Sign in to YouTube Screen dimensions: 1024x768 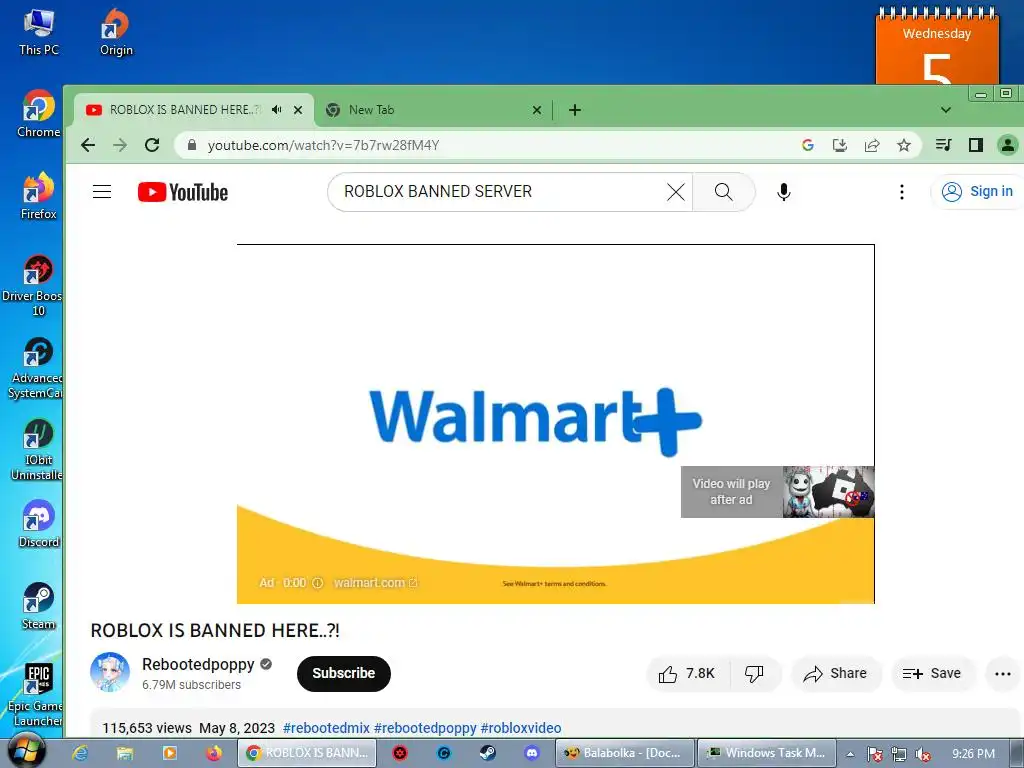977,191
